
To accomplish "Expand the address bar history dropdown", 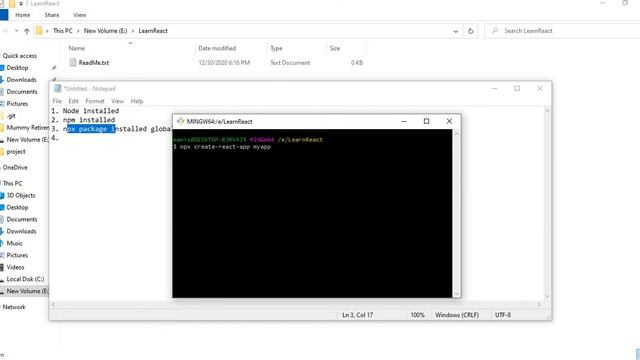I will [x=456, y=31].
